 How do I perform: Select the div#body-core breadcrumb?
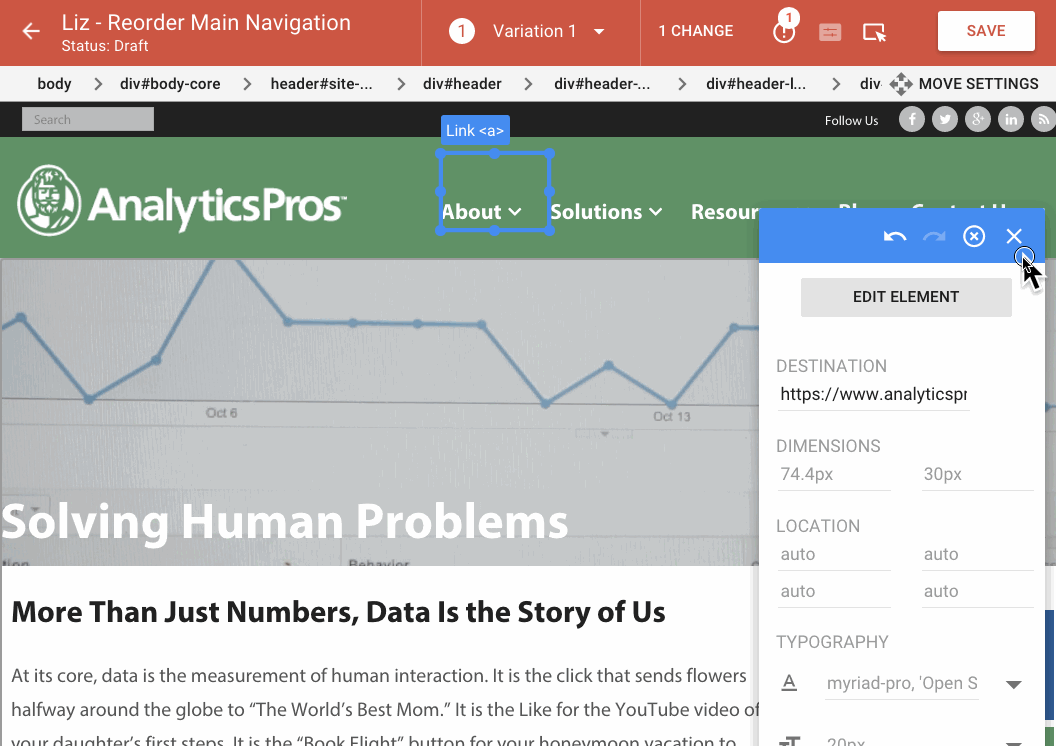(170, 84)
